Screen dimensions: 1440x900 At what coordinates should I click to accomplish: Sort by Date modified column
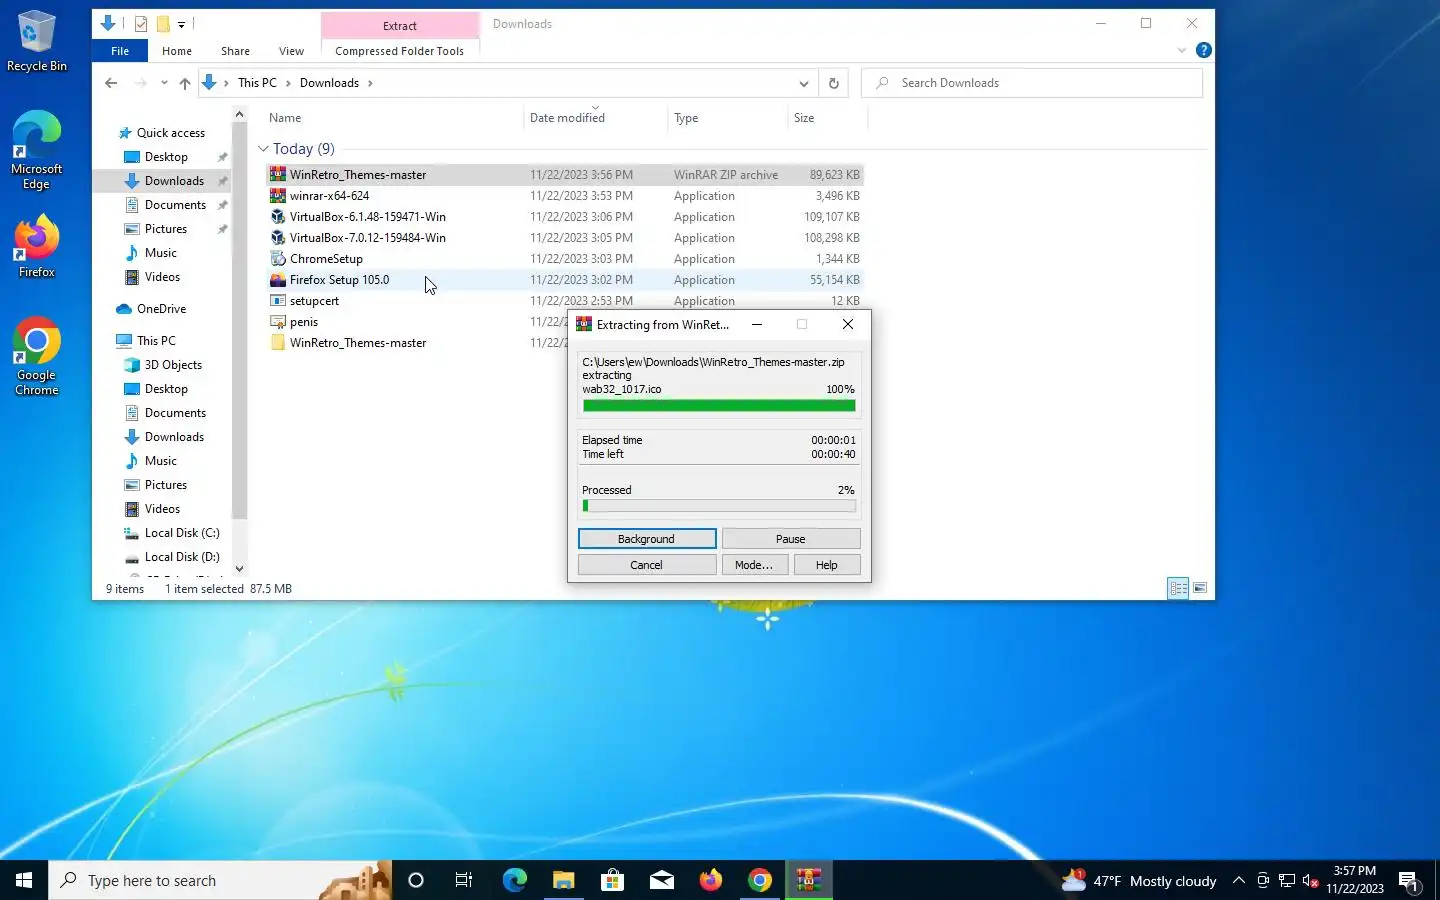click(x=596, y=118)
